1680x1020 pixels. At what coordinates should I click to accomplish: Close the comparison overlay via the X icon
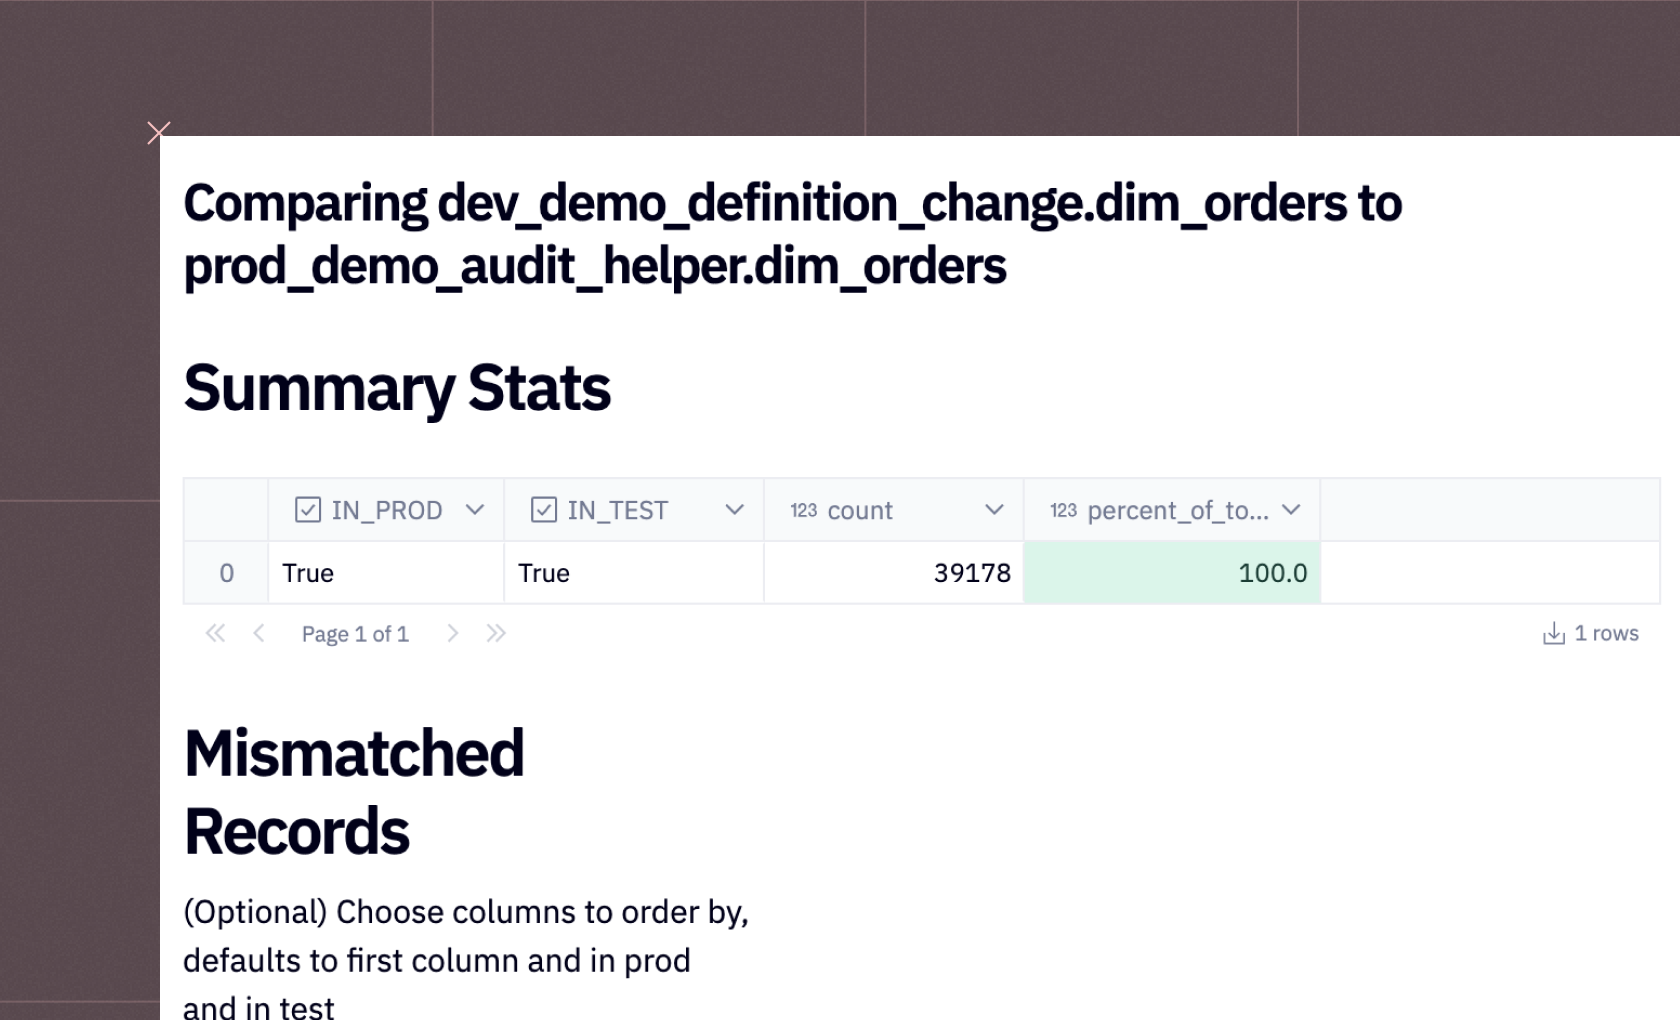[x=158, y=132]
